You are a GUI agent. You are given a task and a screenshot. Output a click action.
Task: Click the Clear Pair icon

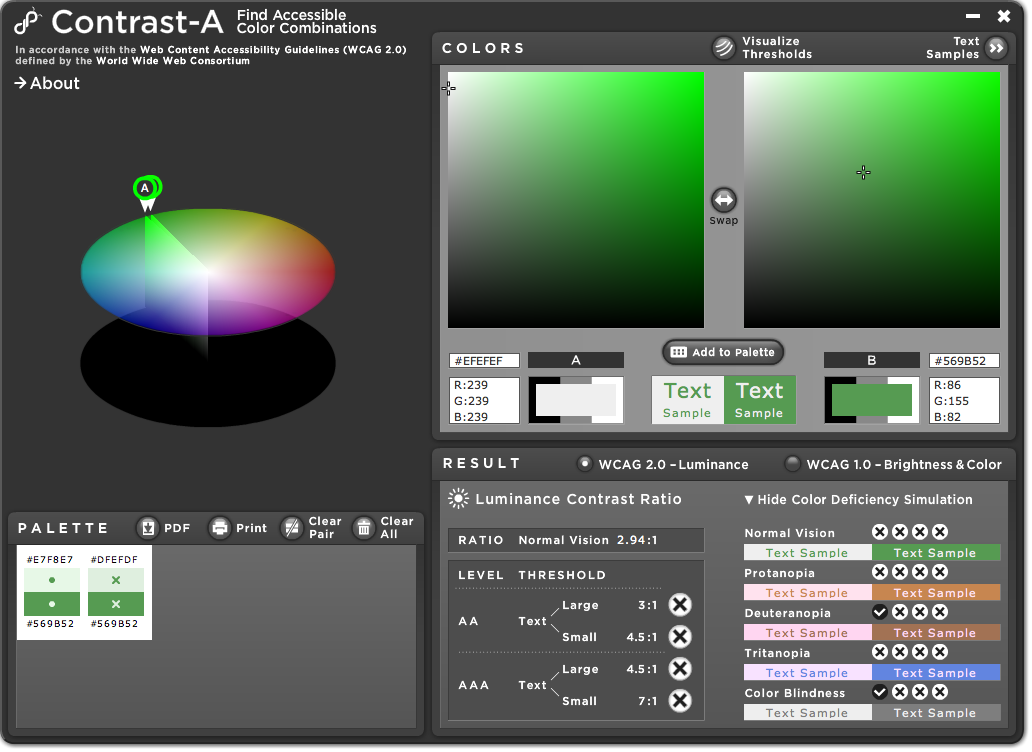(292, 528)
